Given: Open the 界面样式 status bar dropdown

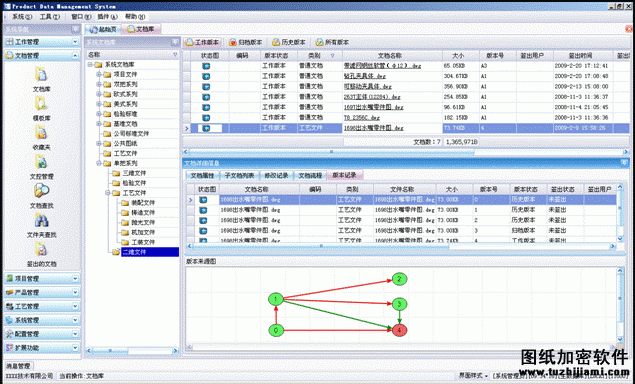Looking at the screenshot, I should pyautogui.click(x=473, y=376).
